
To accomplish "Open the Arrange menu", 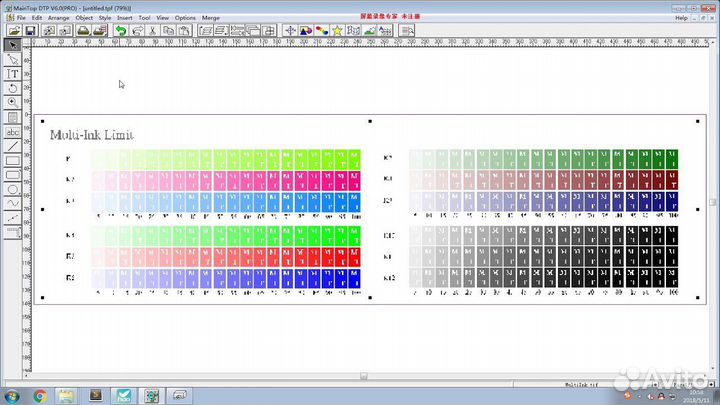I will (58, 18).
